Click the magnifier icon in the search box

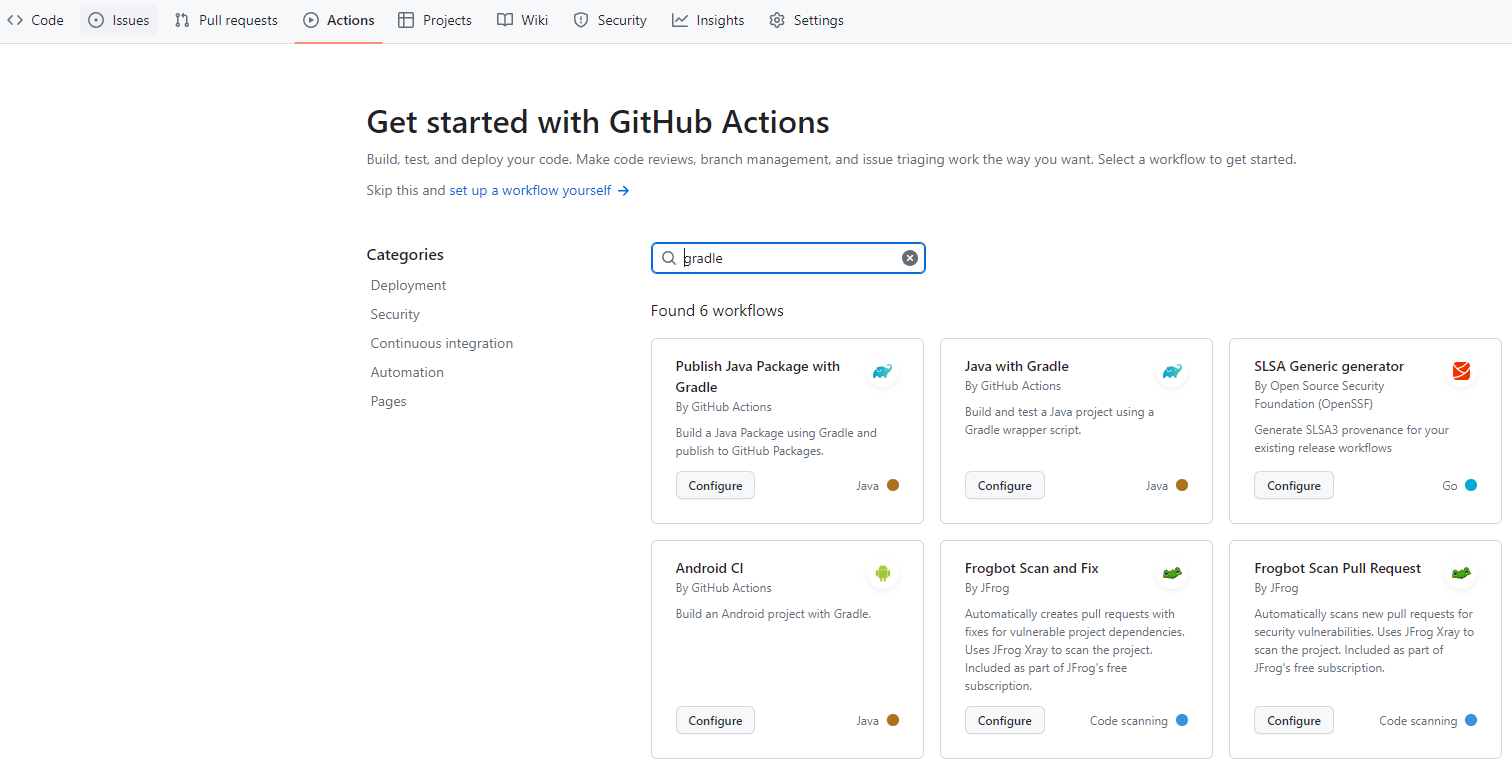tap(669, 258)
